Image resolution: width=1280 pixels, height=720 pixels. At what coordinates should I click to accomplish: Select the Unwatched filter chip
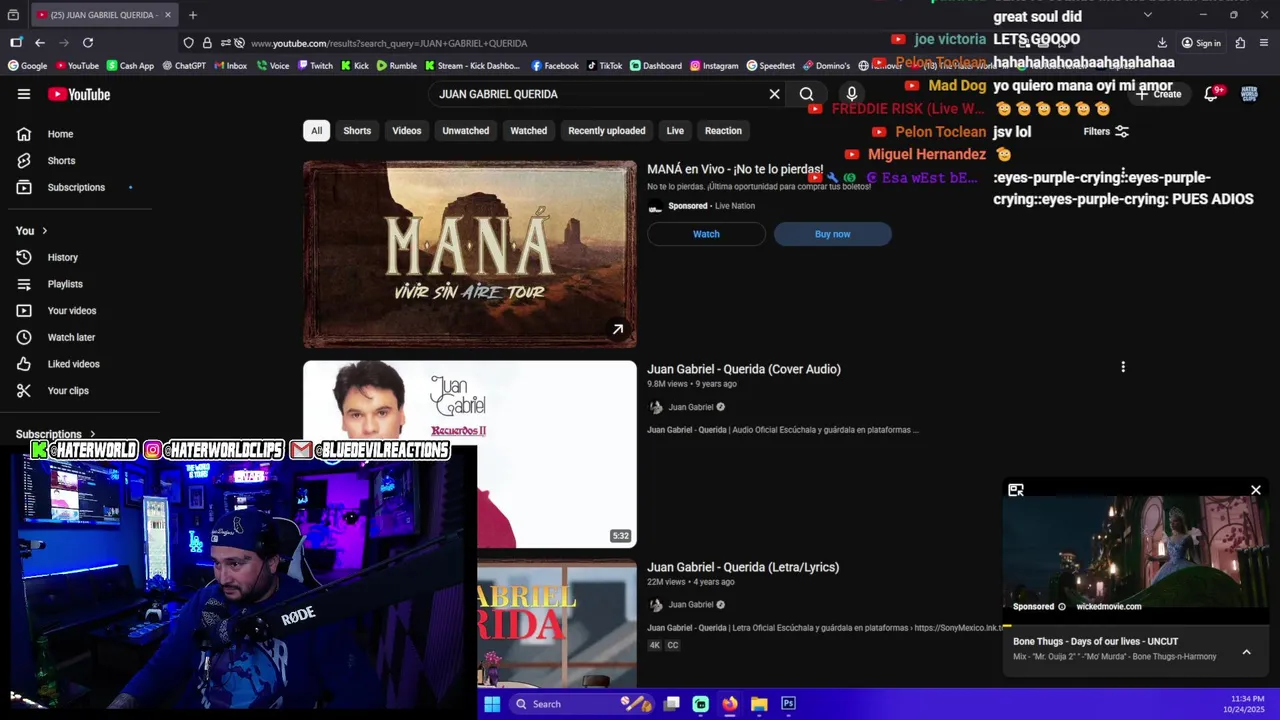[466, 131]
